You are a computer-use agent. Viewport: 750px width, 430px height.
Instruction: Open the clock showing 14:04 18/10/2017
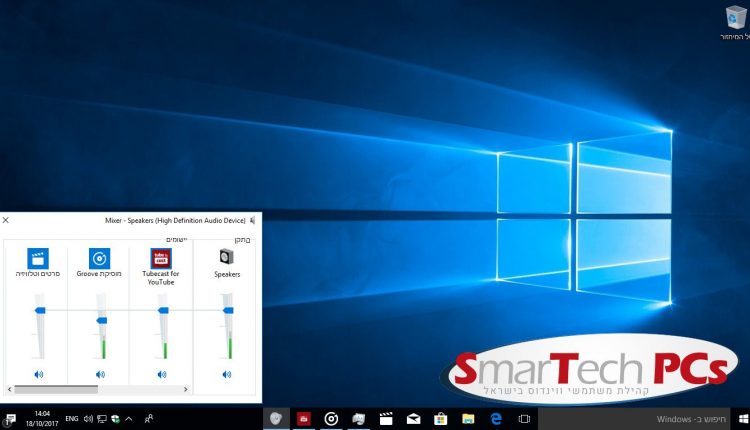pos(42,419)
